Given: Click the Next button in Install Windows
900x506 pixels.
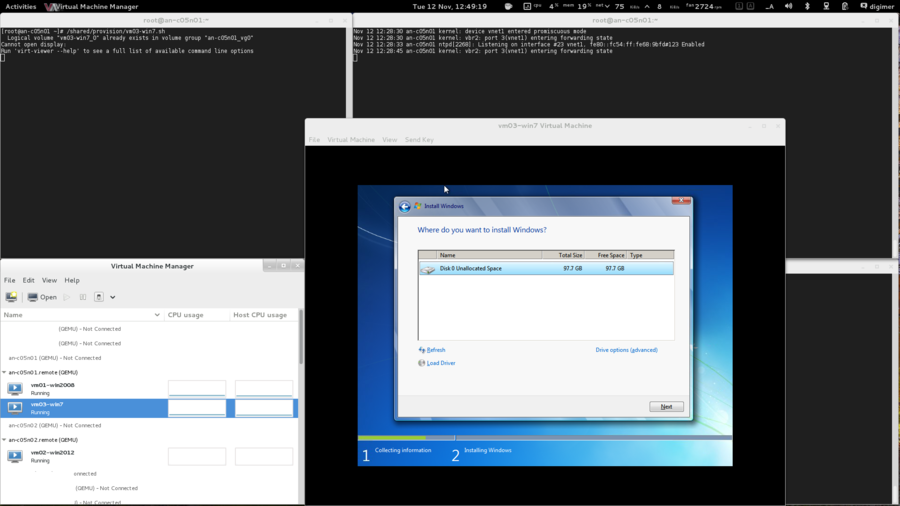Looking at the screenshot, I should click(666, 407).
